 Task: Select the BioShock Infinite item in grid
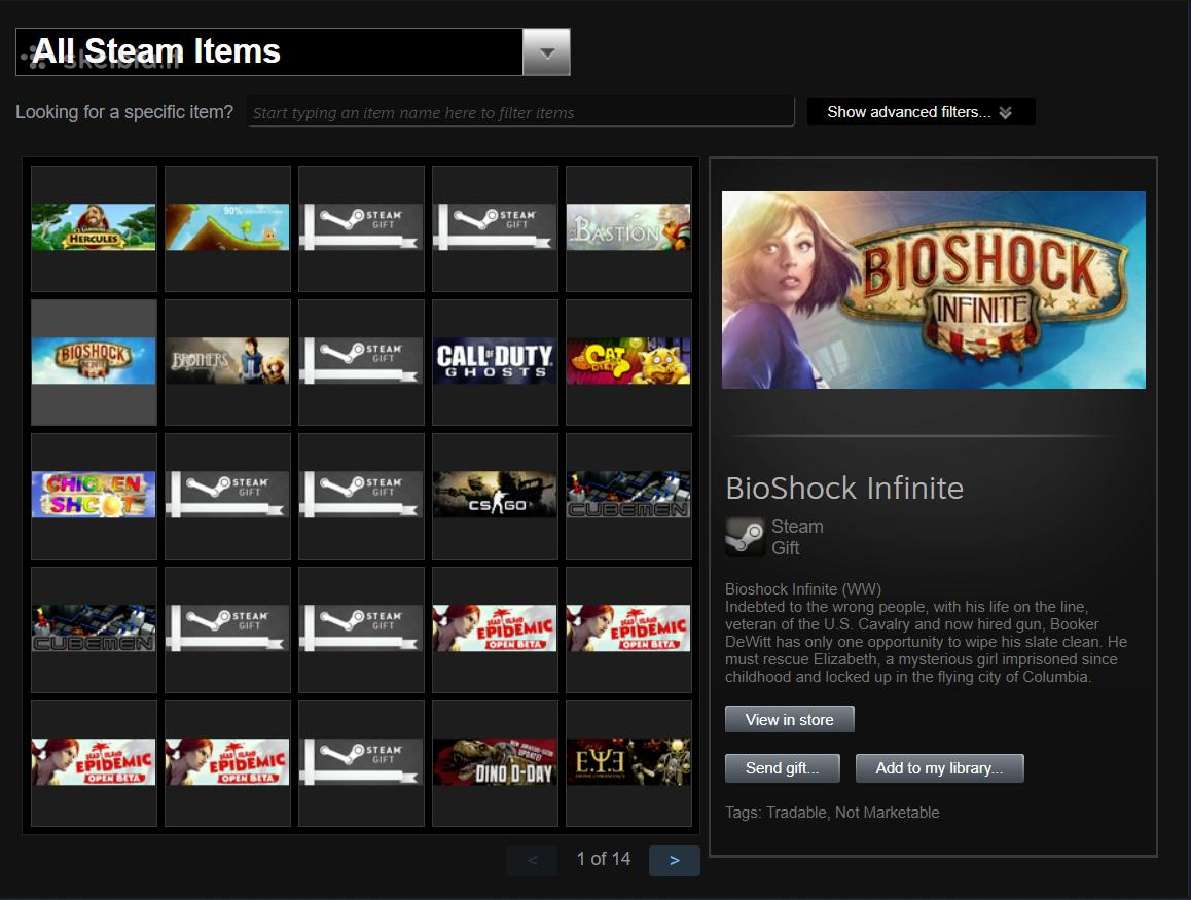[x=93, y=362]
